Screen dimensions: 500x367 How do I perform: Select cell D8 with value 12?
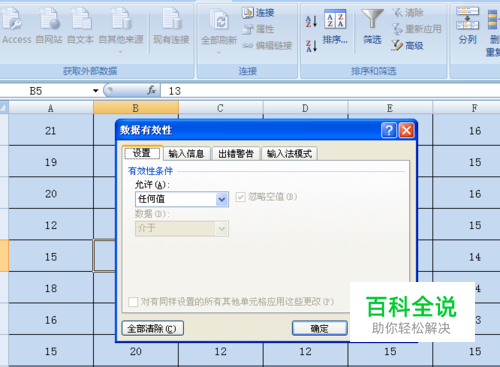(x=305, y=351)
